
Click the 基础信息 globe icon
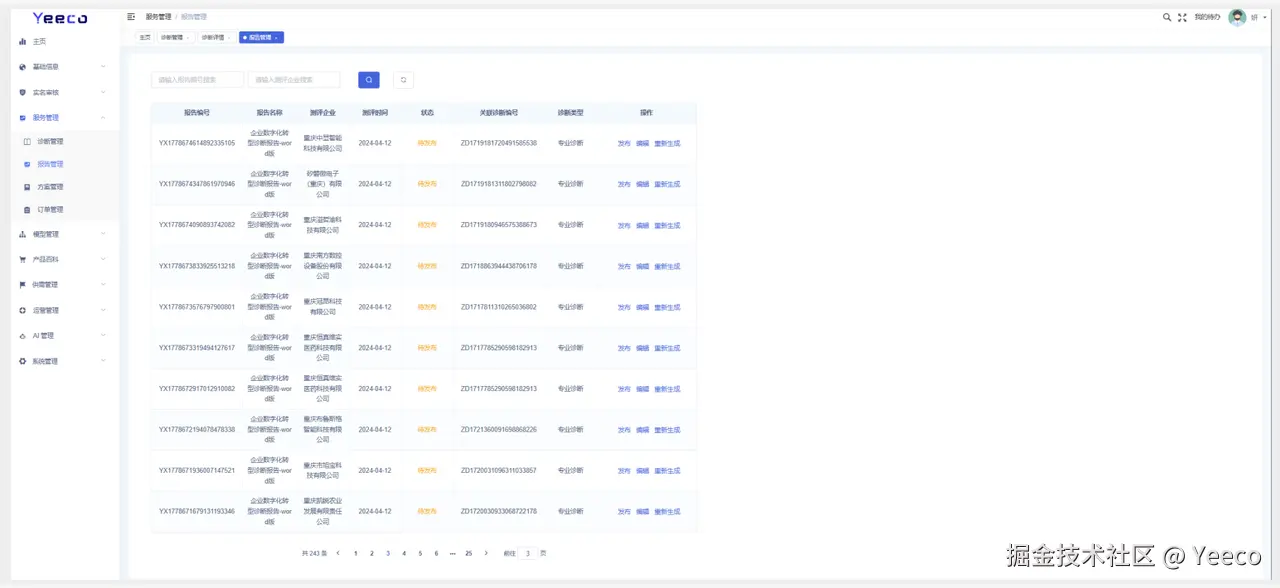coord(23,67)
